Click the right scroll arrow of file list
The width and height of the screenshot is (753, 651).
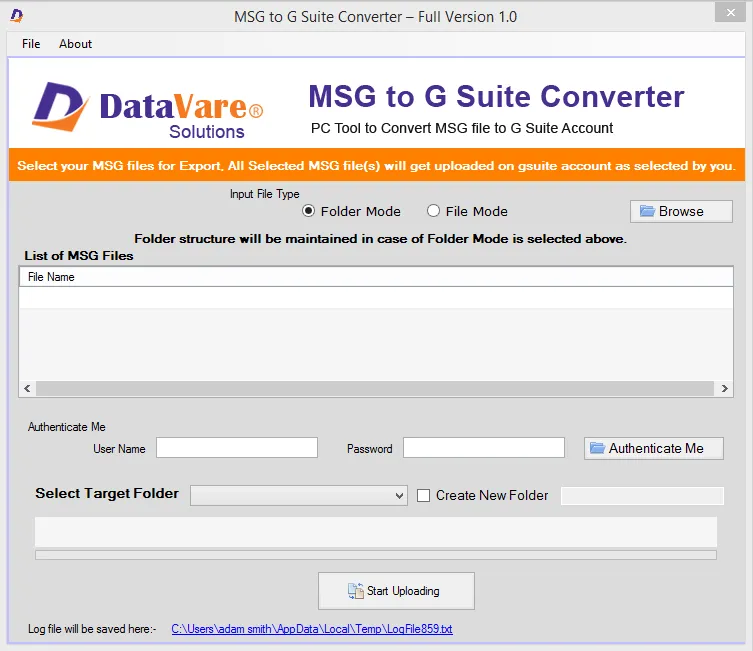724,388
